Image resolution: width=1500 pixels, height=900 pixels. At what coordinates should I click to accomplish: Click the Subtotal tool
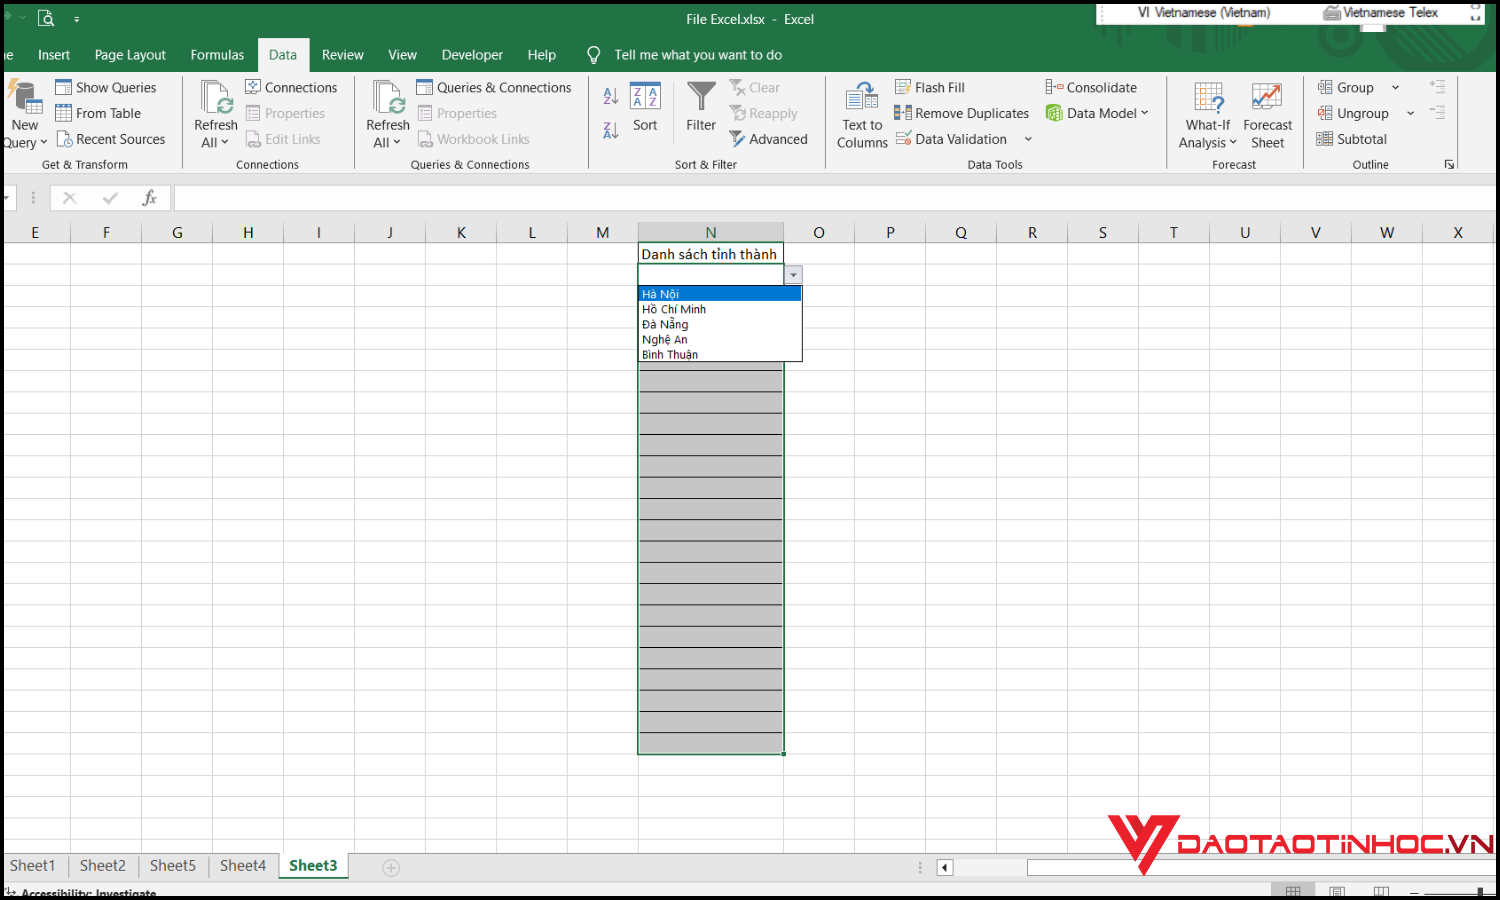pos(1360,139)
